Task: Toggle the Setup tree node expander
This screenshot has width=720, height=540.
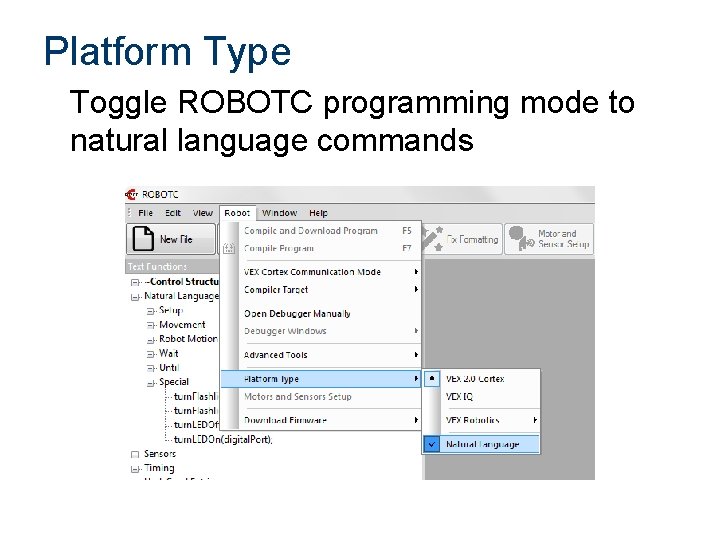Action: point(151,311)
